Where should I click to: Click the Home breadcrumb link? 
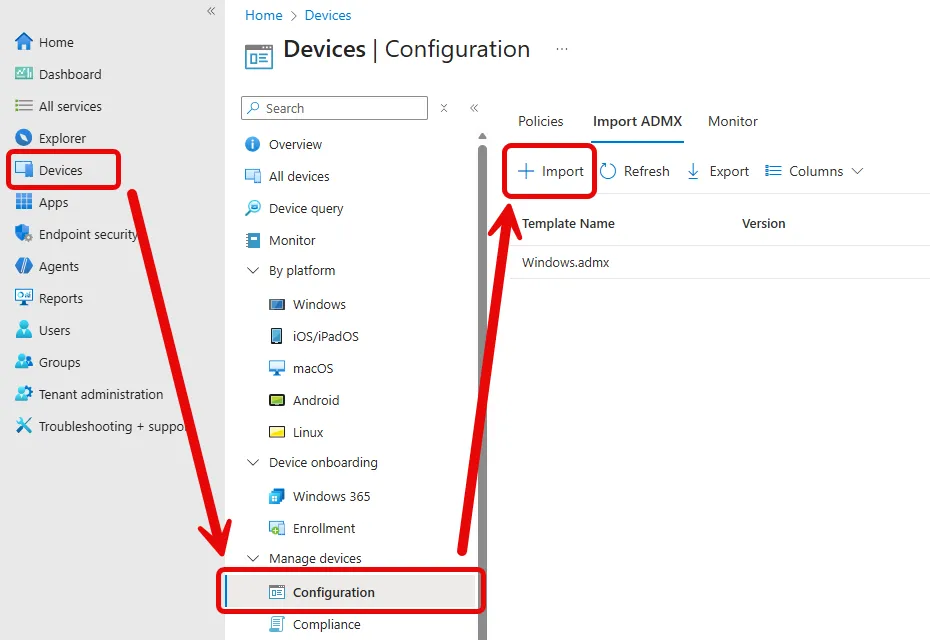click(x=263, y=15)
